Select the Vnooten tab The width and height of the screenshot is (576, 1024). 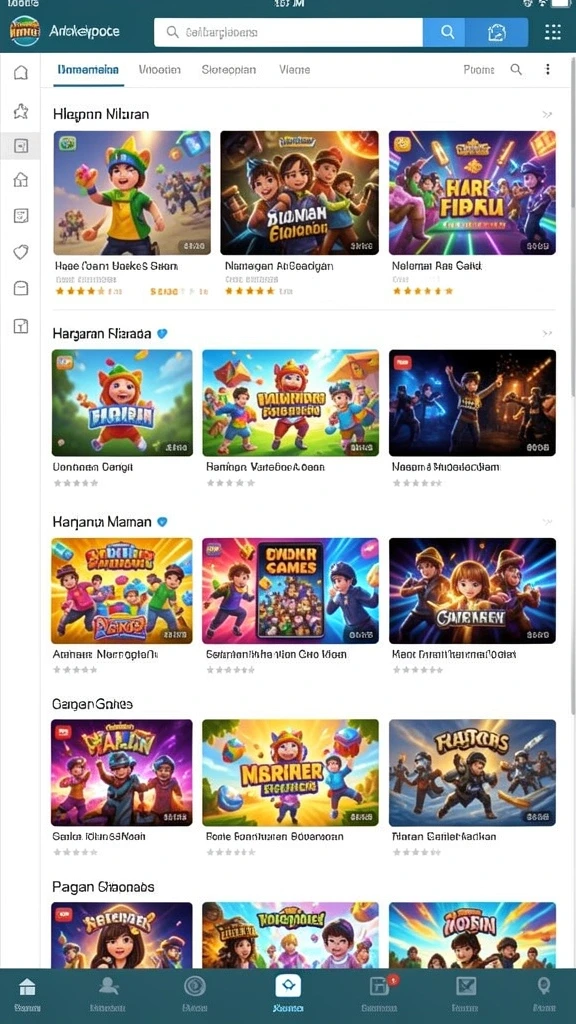[x=159, y=69]
